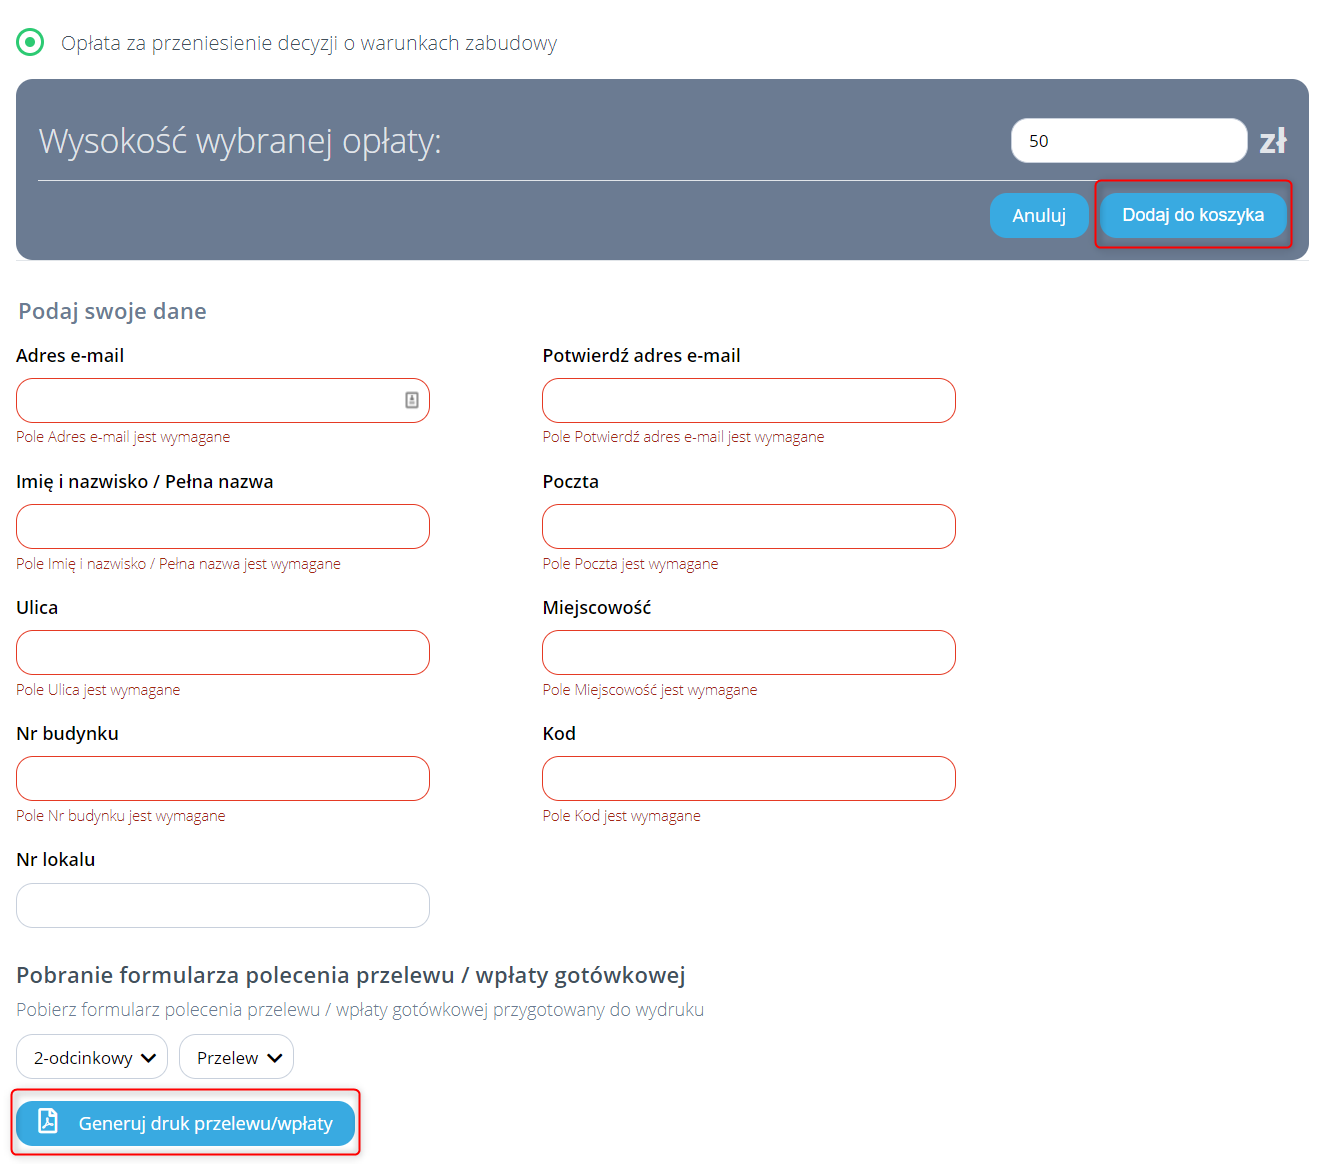The width and height of the screenshot is (1324, 1164).
Task: Click Generuj druk przelewu/wpłaty button
Action: point(186,1124)
